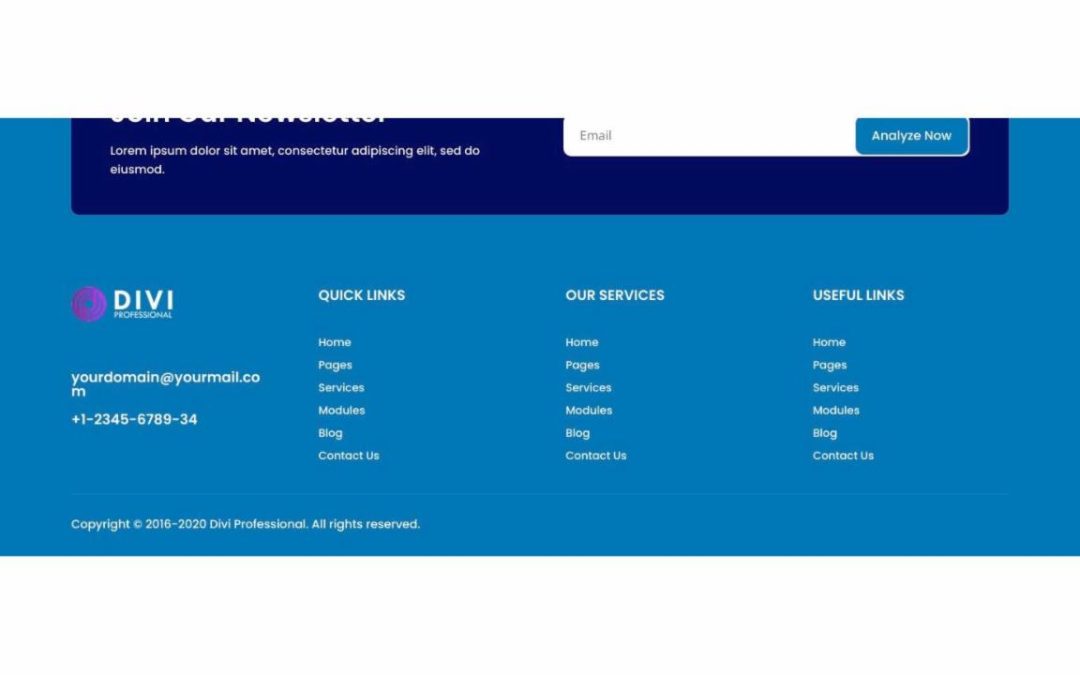1080x675 pixels.
Task: Open Pages under Useful Links
Action: pos(829,365)
